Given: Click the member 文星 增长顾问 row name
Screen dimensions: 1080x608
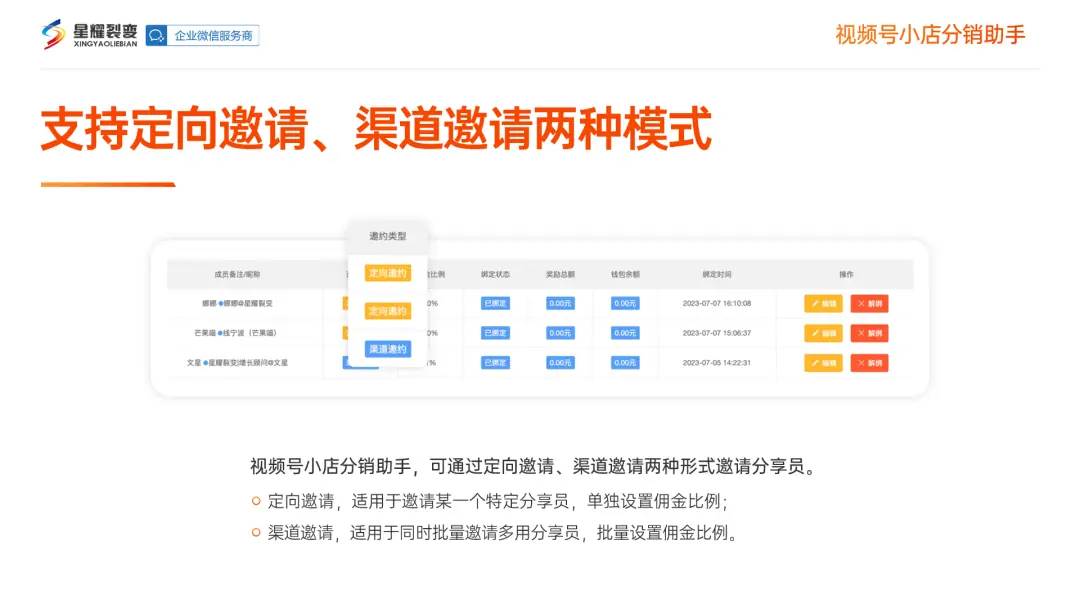Looking at the screenshot, I should (x=237, y=362).
